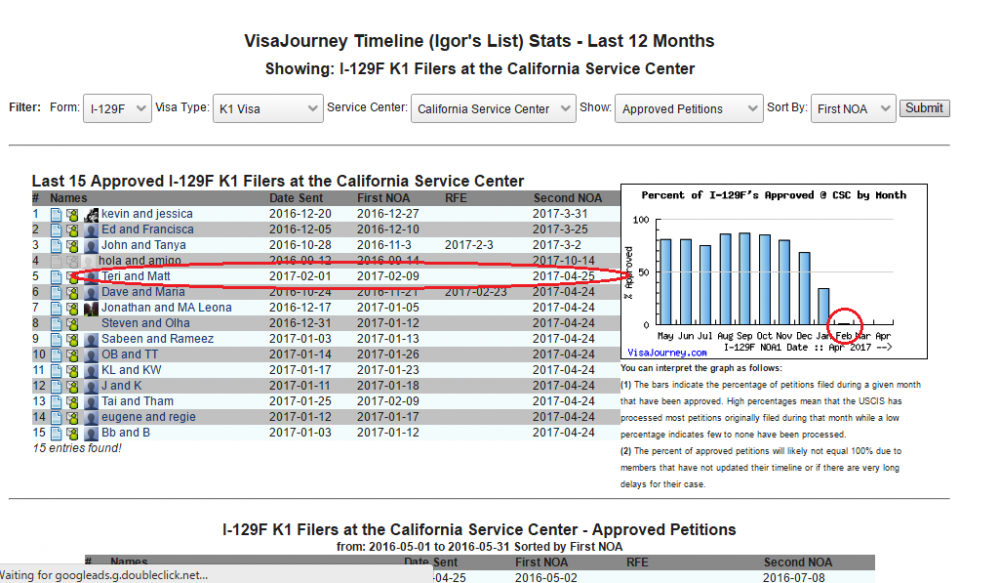Image resolution: width=1000 pixels, height=583 pixels.
Task: Open the Sort By First NOA dropdown
Action: tap(853, 108)
